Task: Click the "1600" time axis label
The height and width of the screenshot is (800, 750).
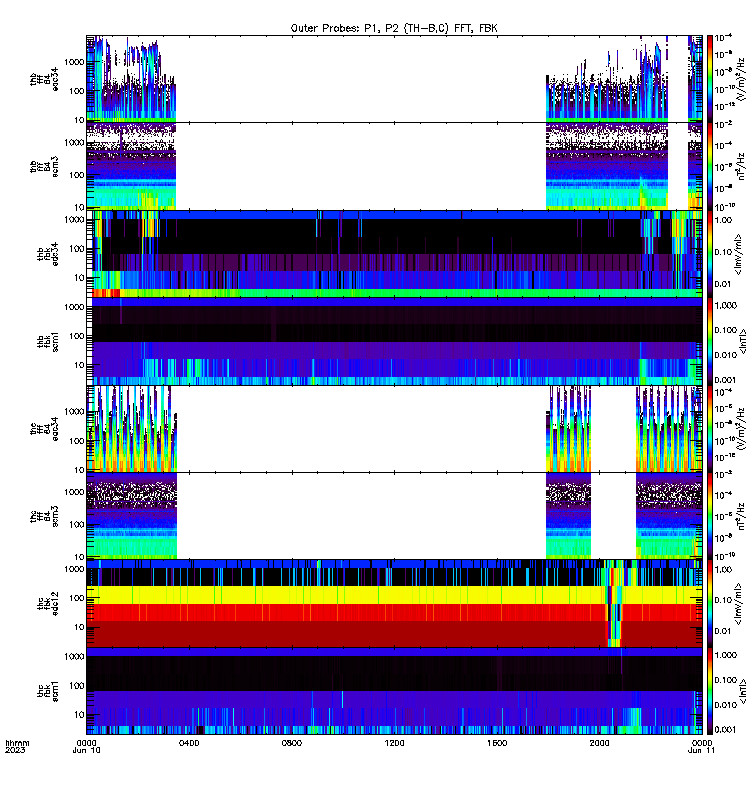Action: [x=497, y=743]
